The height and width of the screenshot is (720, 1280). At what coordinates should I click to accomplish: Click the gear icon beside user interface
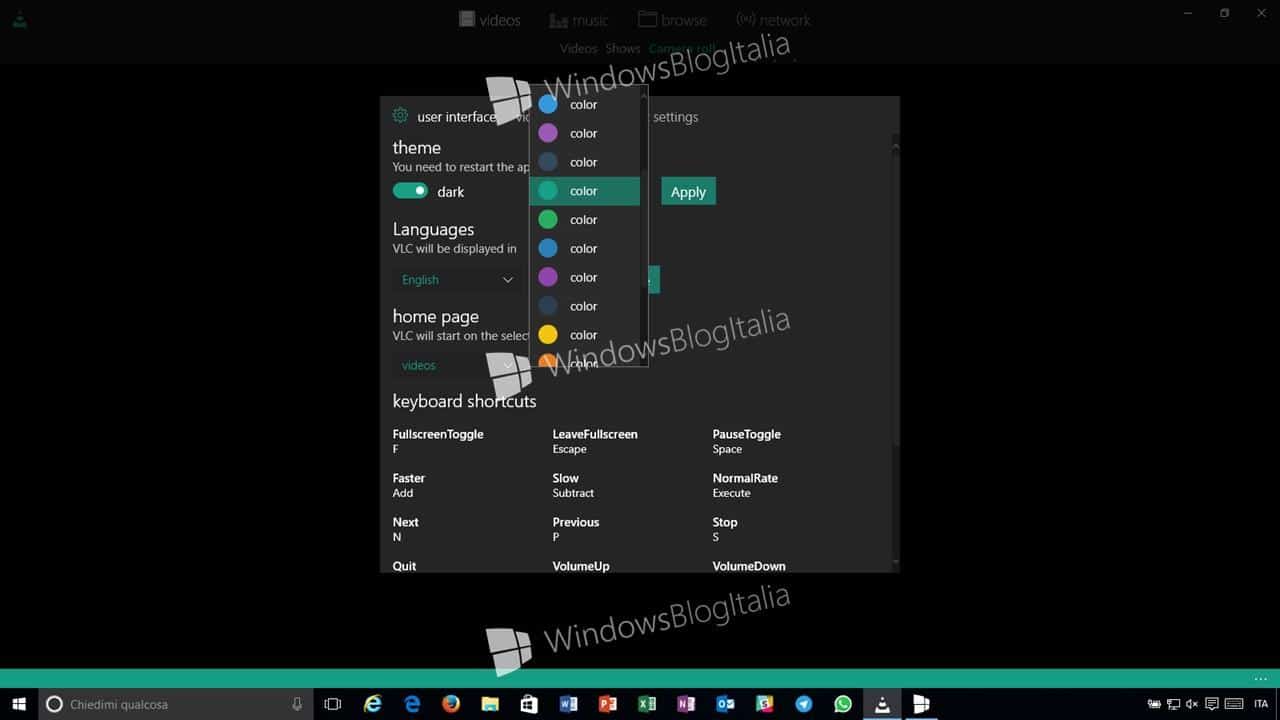point(401,116)
